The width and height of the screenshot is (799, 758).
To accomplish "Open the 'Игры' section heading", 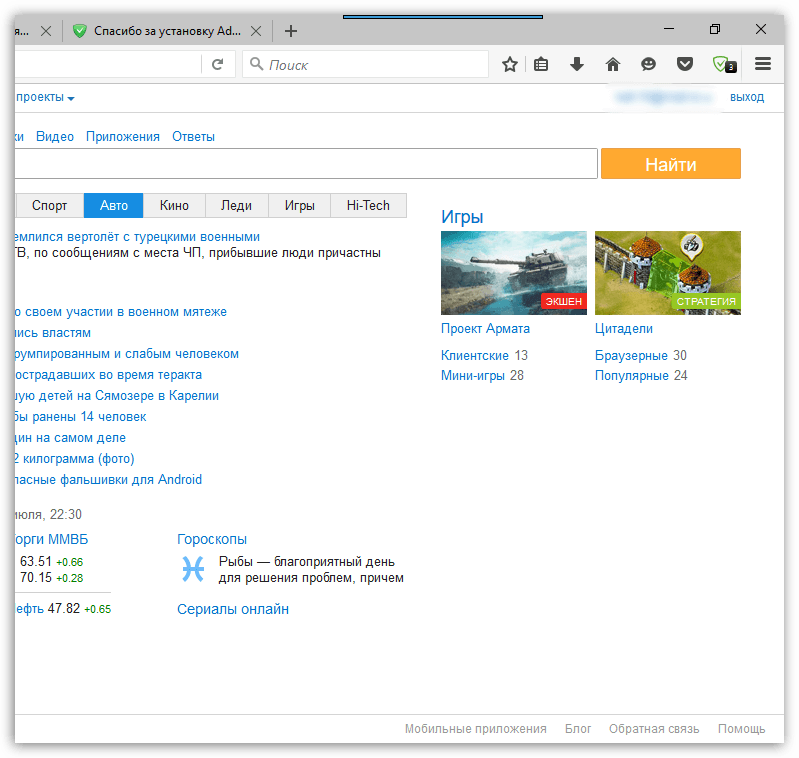I will click(462, 217).
